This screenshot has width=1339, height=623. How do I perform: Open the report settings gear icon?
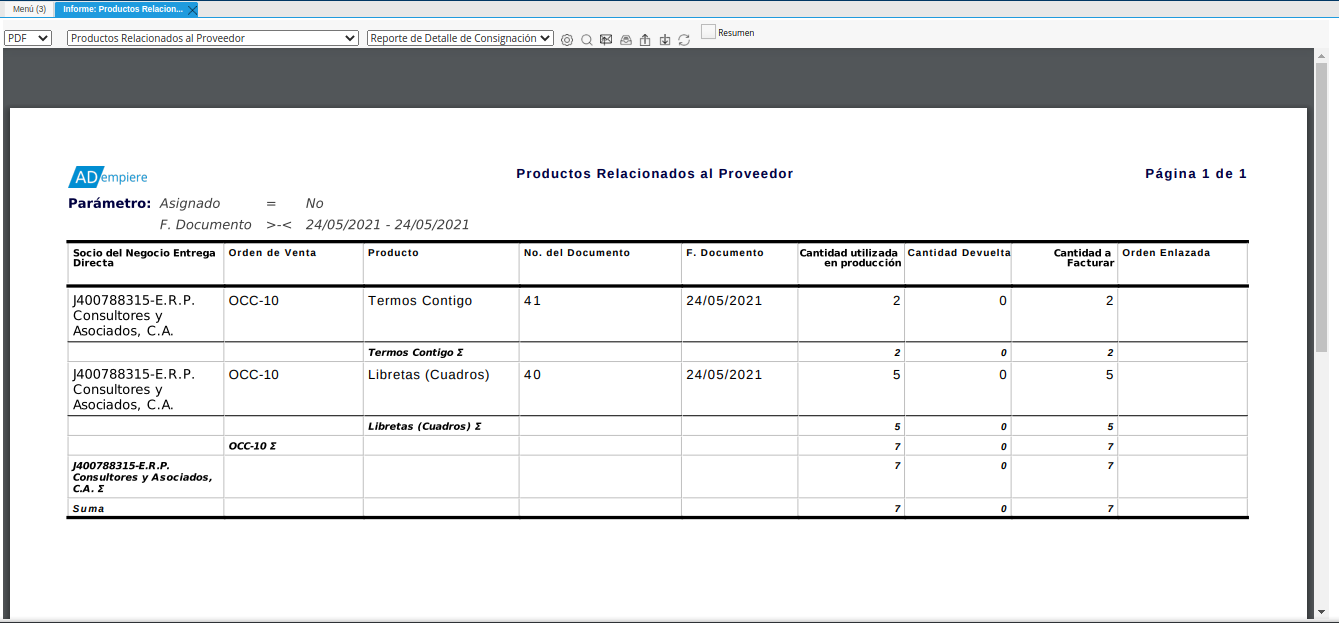click(566, 39)
